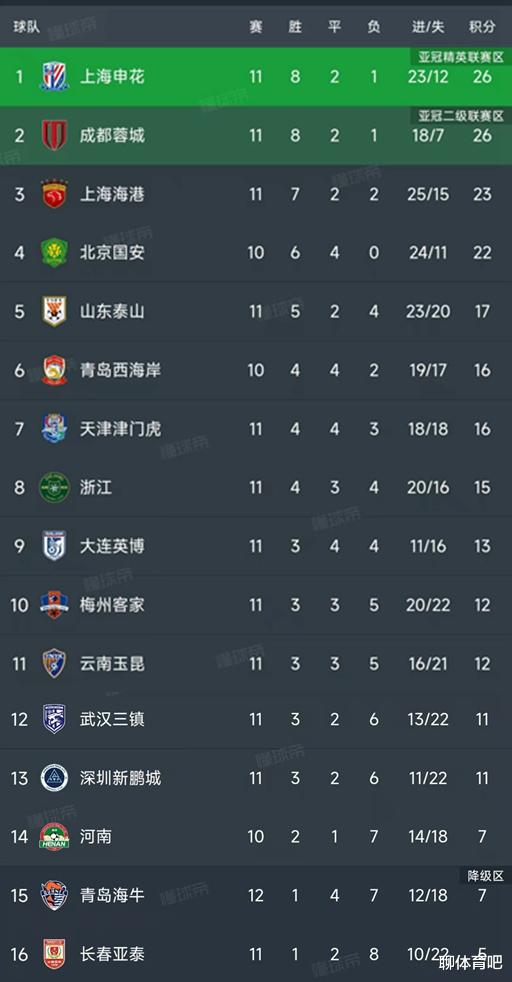Click the 青岛海牛 team name

[x=113, y=896]
